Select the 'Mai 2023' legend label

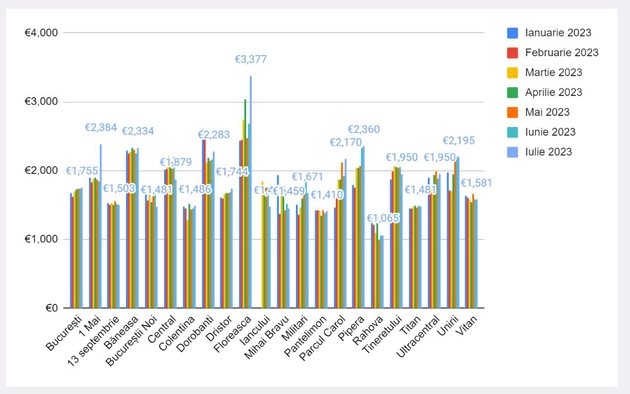tap(547, 112)
